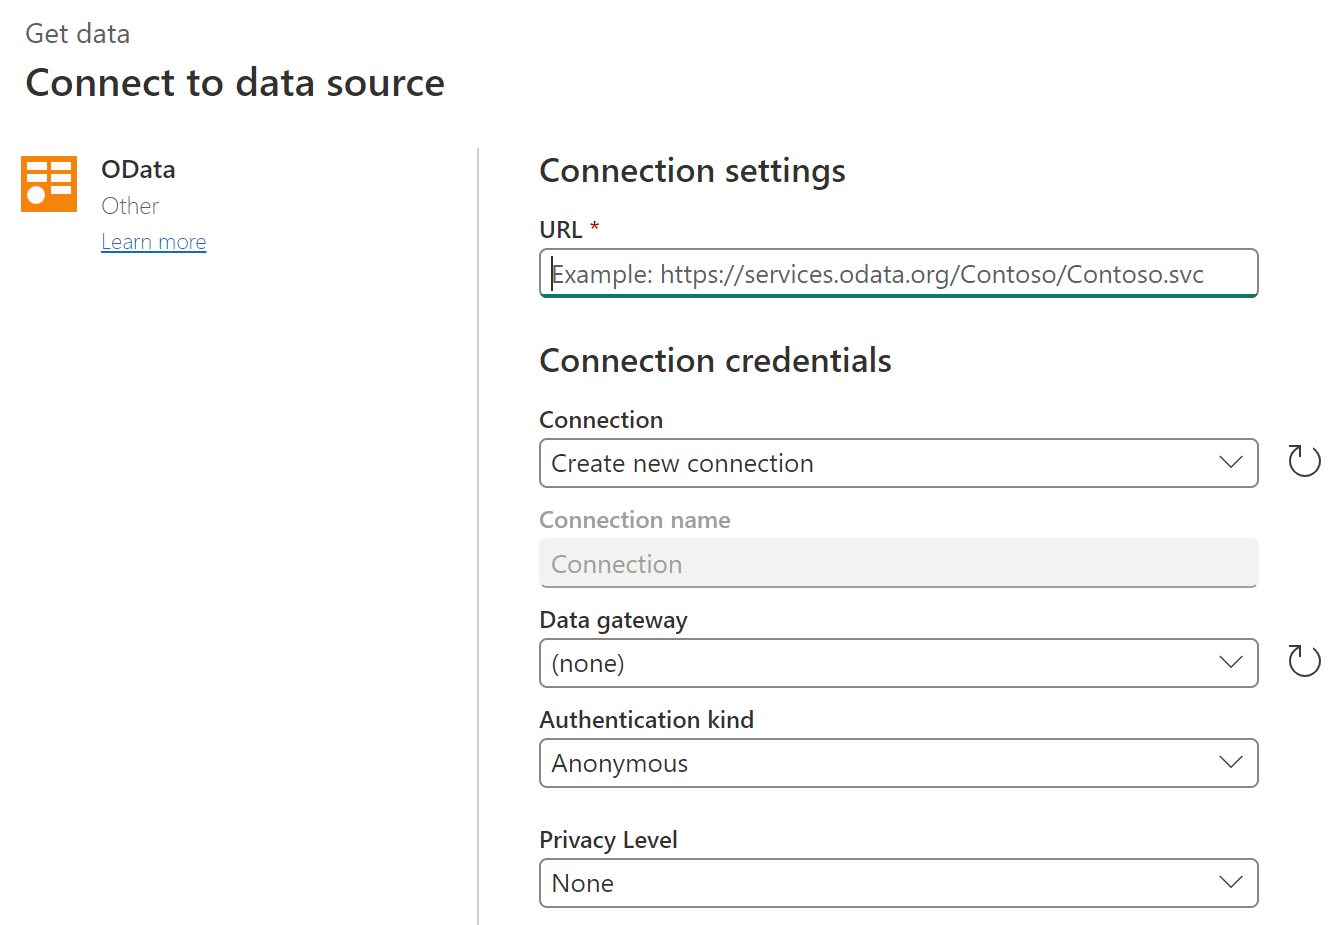The width and height of the screenshot is (1336, 925).
Task: Click the 'Connection credentials' section heading
Action: (715, 361)
